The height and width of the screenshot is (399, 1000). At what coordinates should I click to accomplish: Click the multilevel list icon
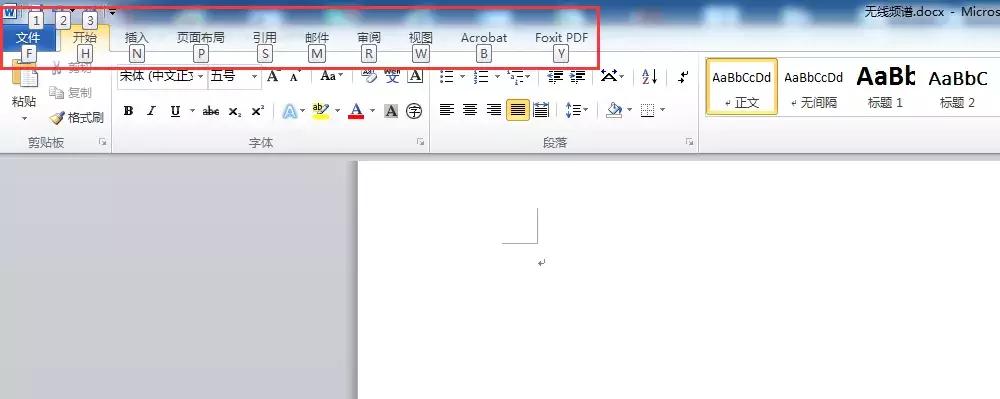pyautogui.click(x=515, y=77)
